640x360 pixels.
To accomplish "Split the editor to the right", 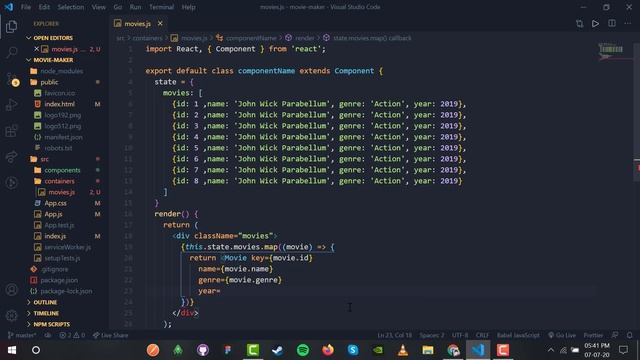I will (612, 24).
